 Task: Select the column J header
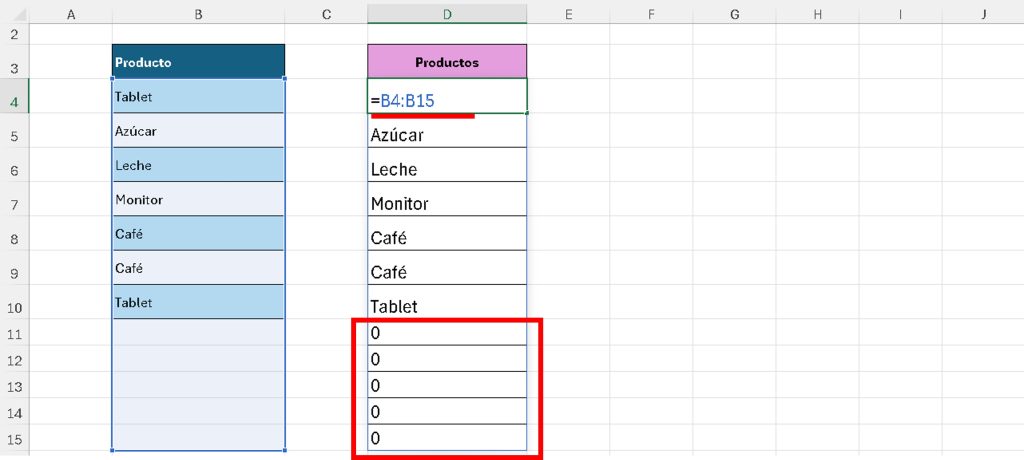(984, 13)
